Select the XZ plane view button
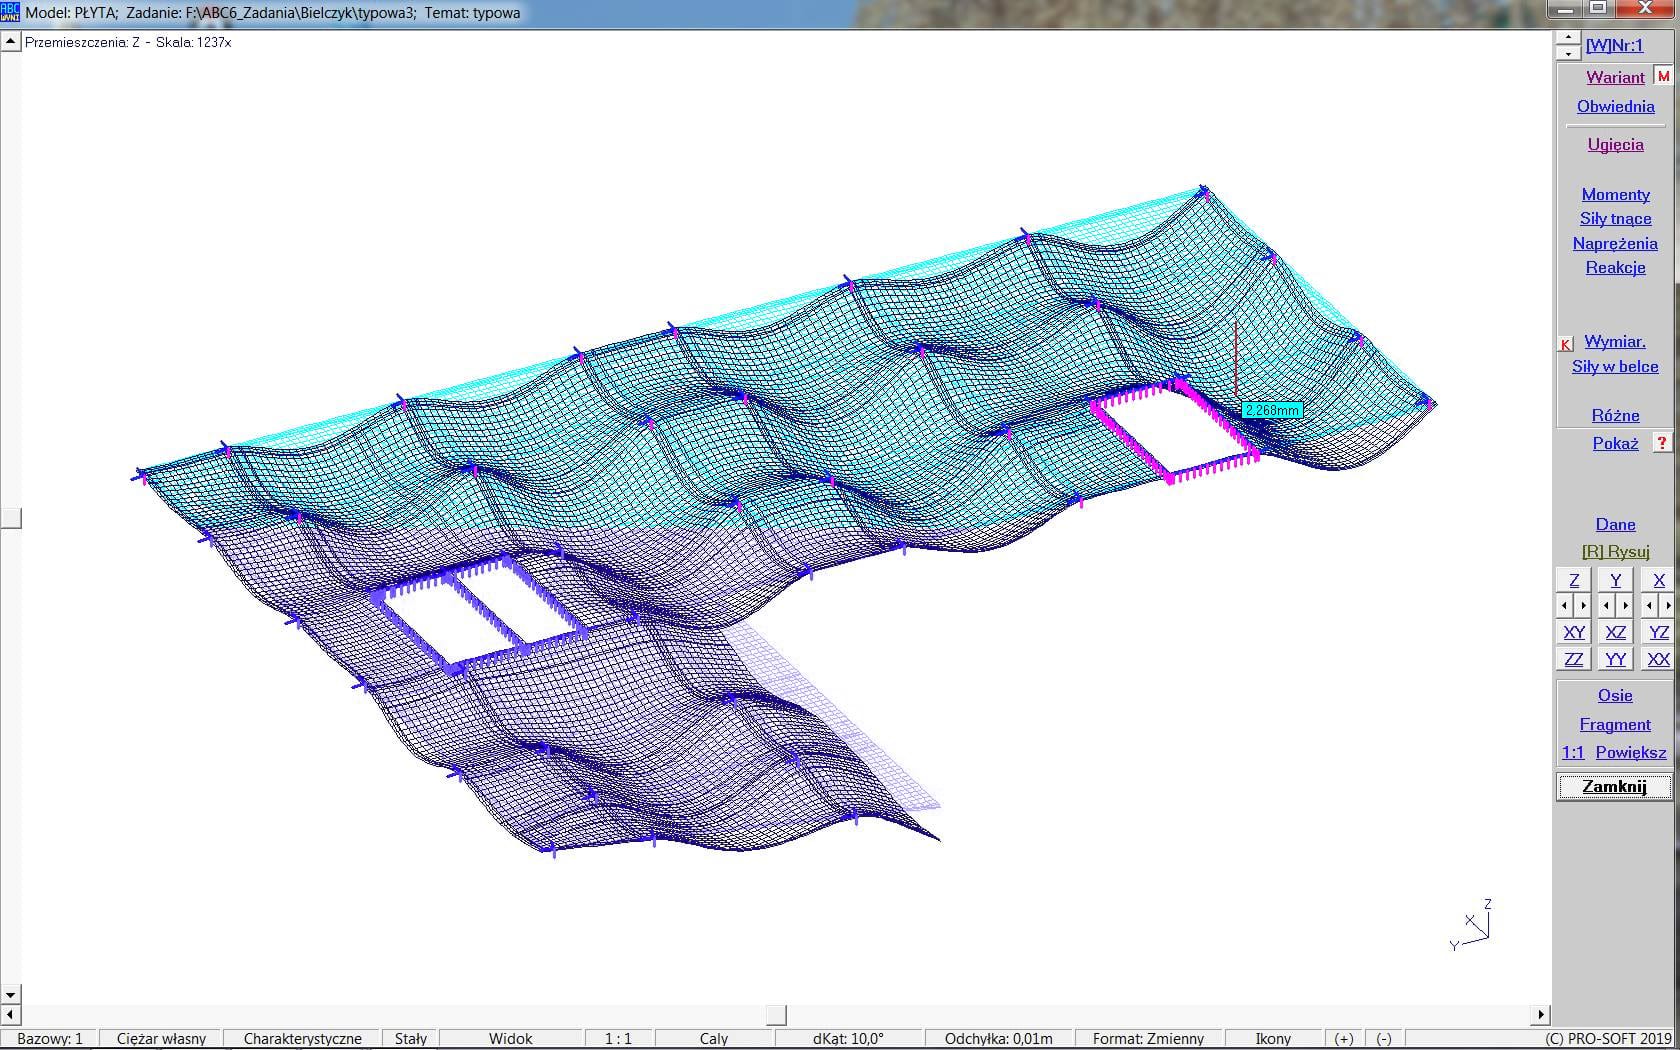Image resolution: width=1680 pixels, height=1050 pixels. 1615,632
